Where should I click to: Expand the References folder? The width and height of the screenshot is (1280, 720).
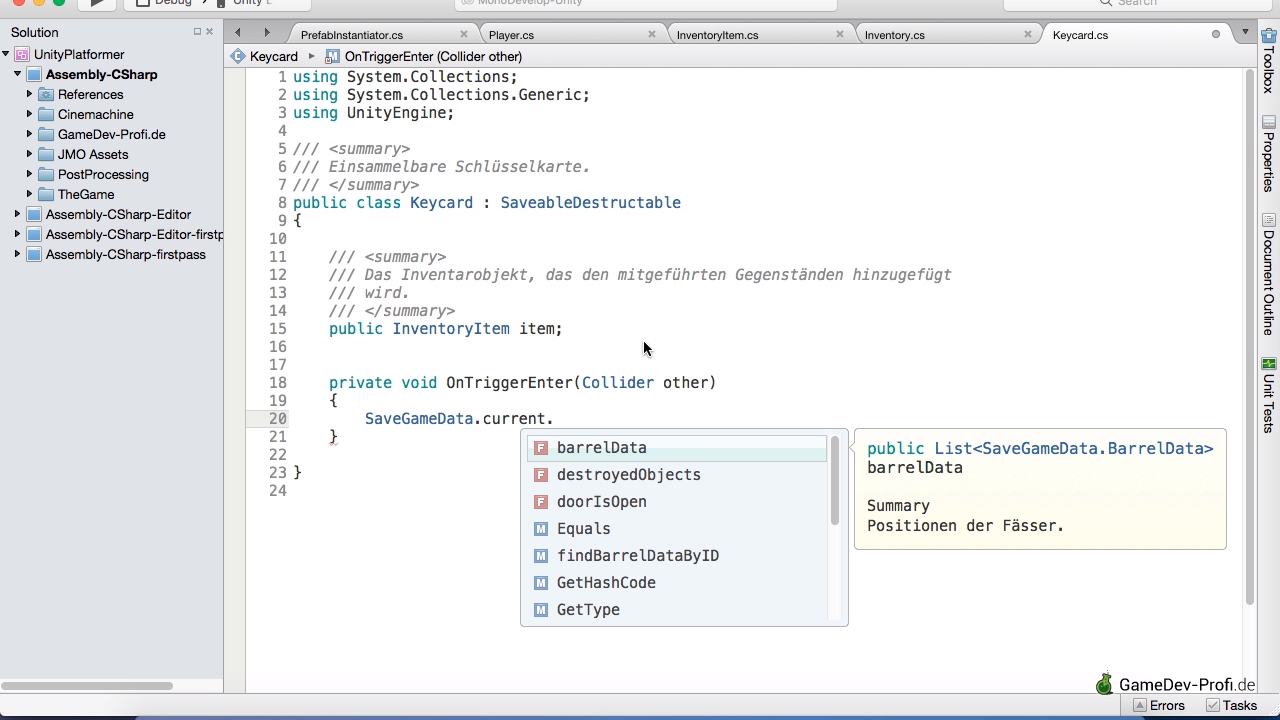tap(30, 94)
